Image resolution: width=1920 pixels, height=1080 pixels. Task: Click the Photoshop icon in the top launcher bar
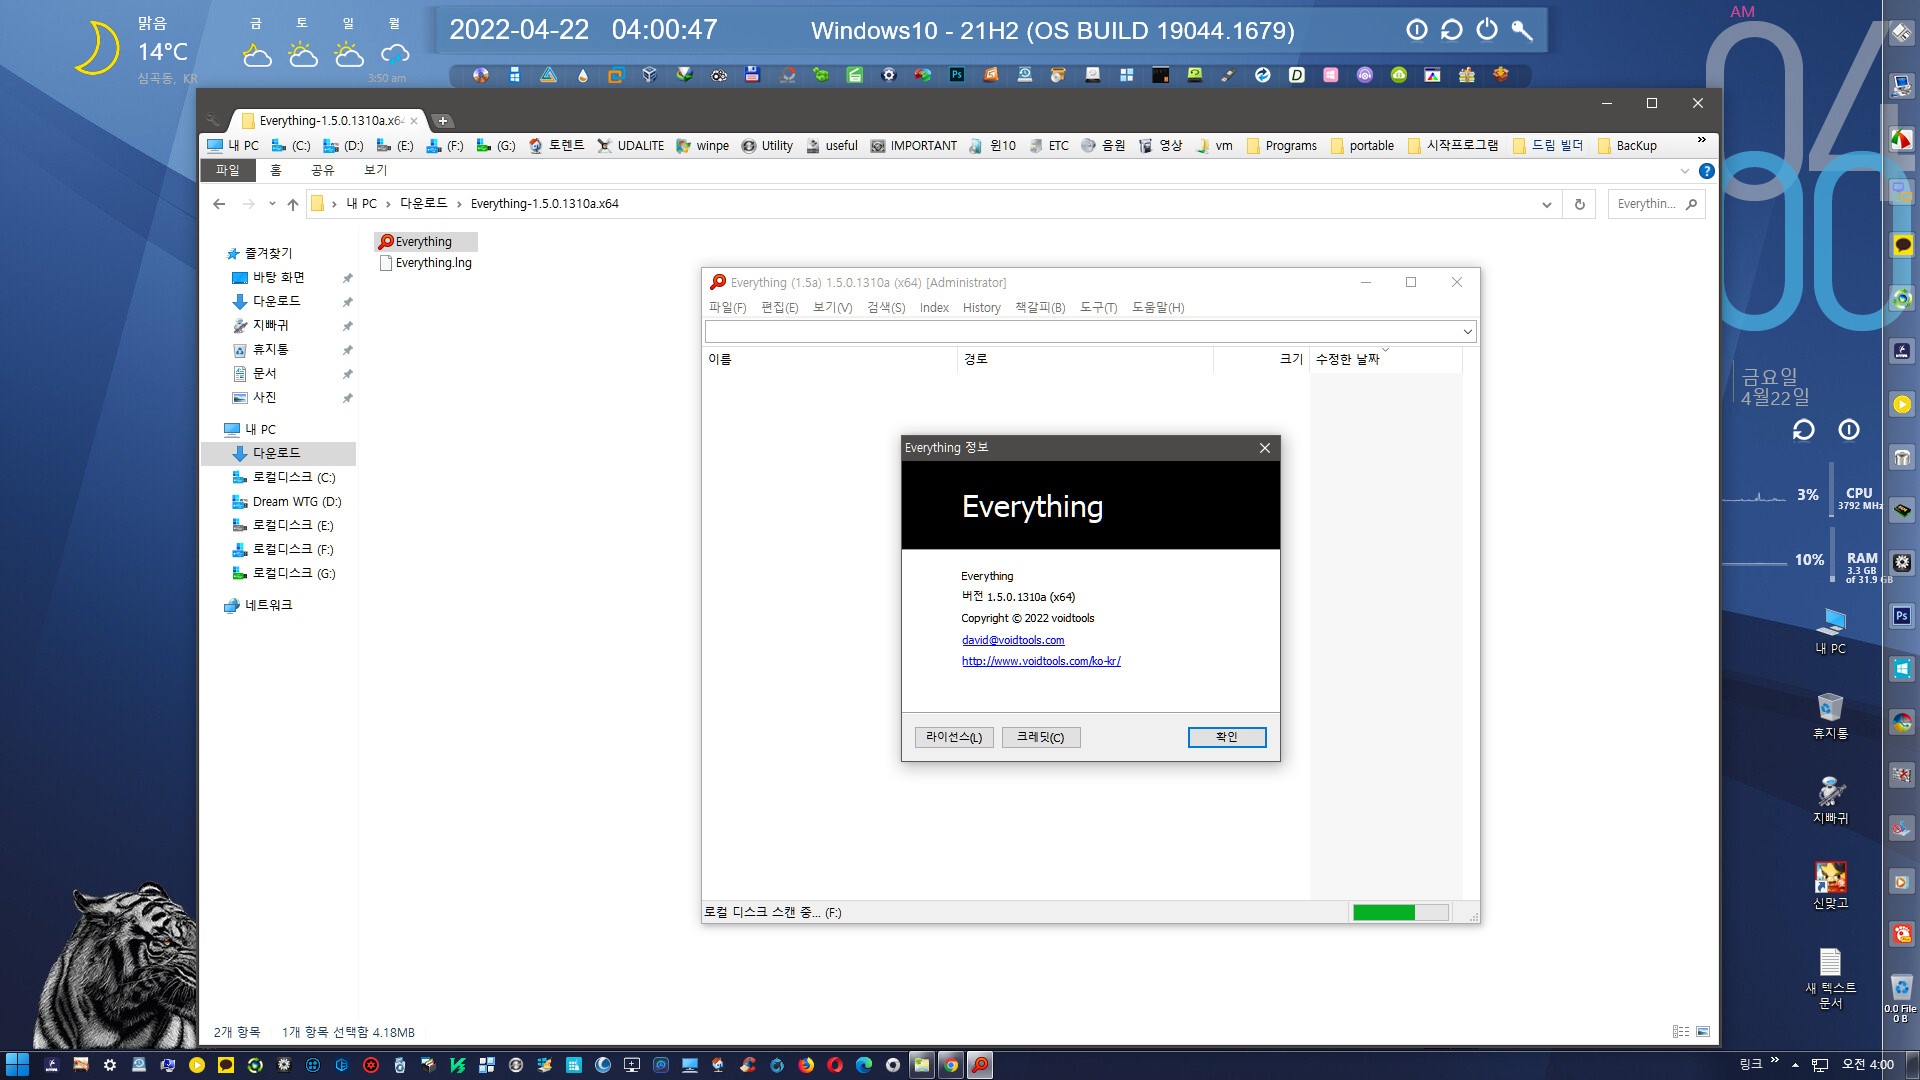[x=957, y=75]
